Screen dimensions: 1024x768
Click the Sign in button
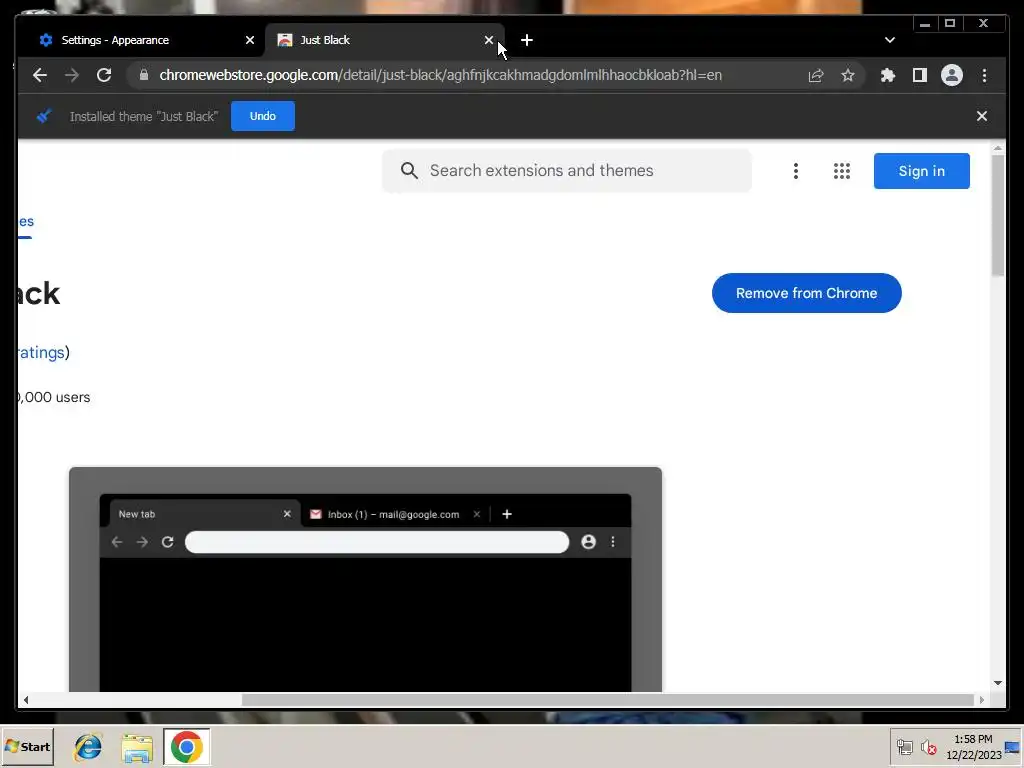click(x=921, y=171)
